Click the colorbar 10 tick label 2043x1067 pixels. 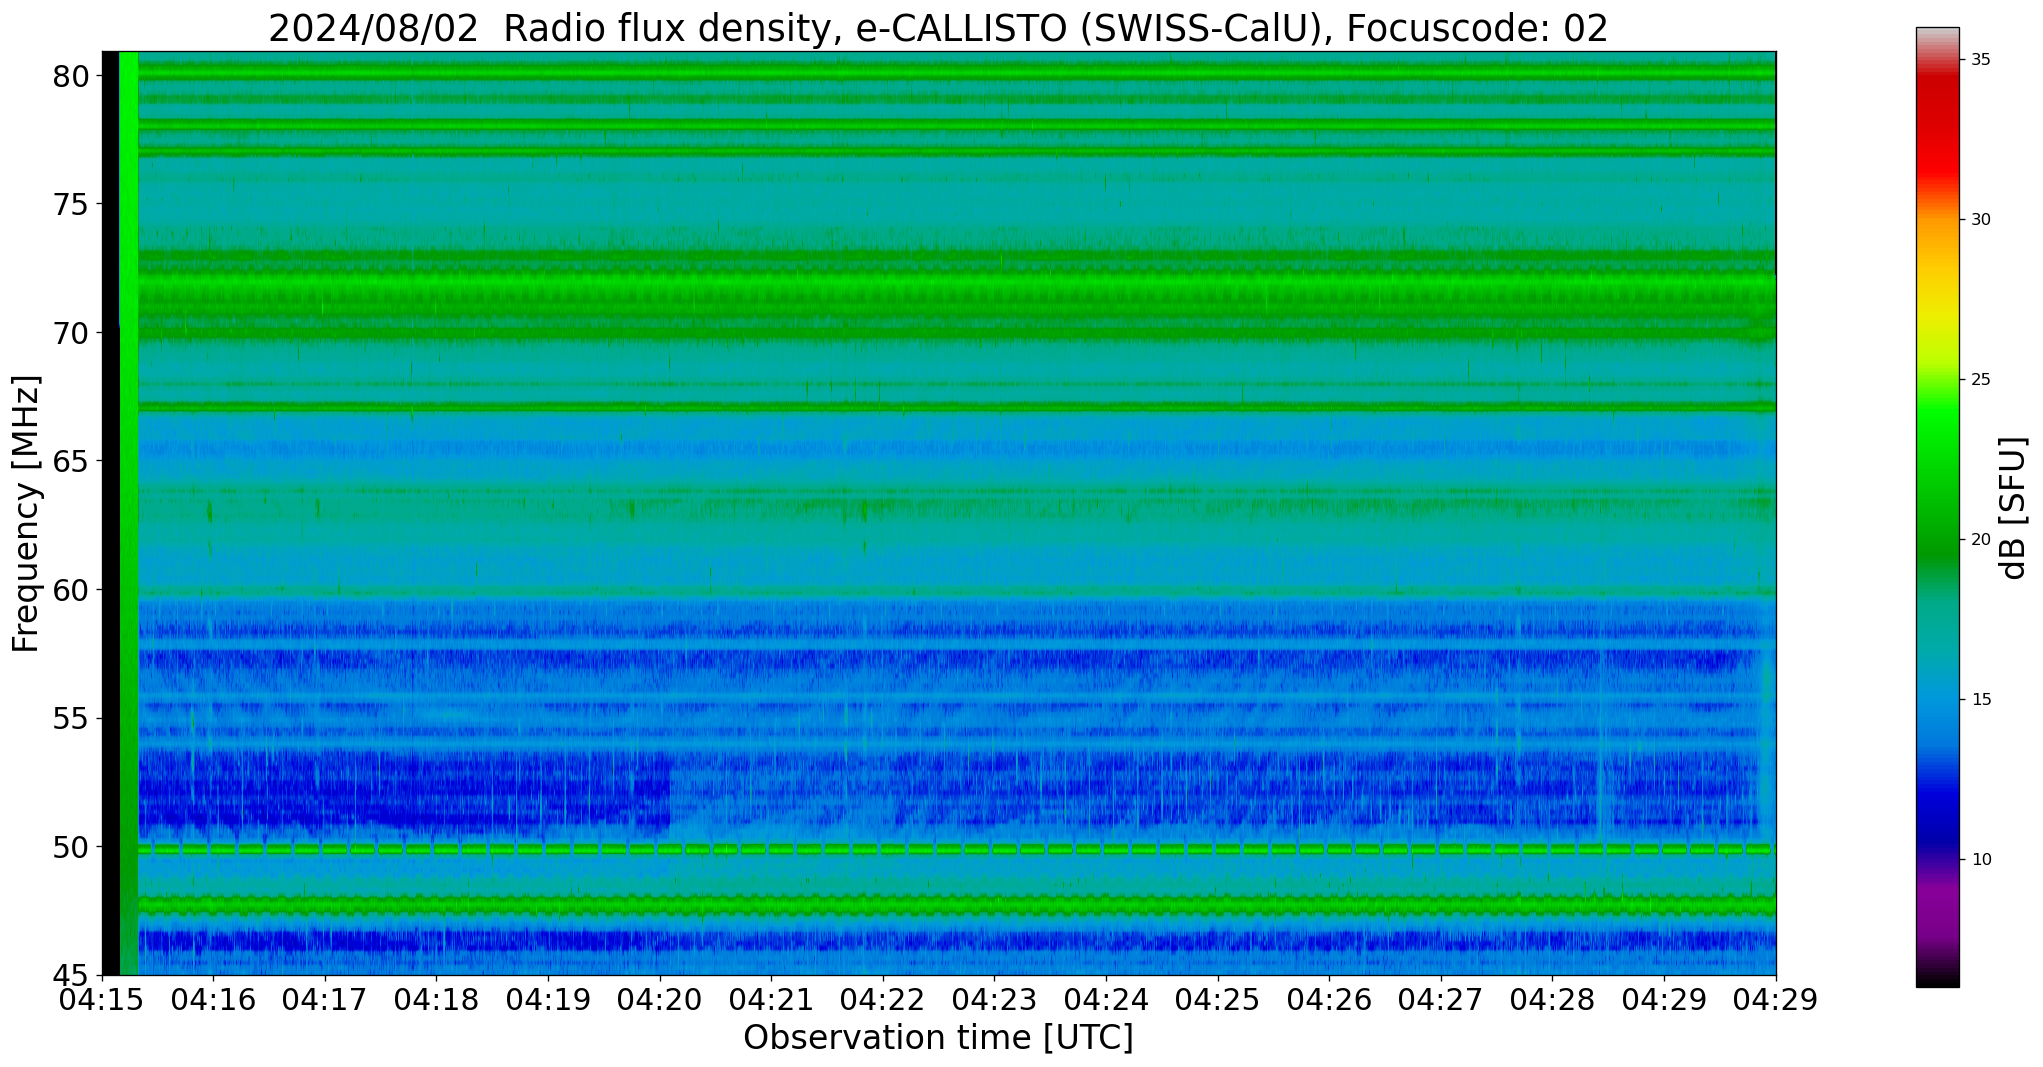[x=1981, y=860]
